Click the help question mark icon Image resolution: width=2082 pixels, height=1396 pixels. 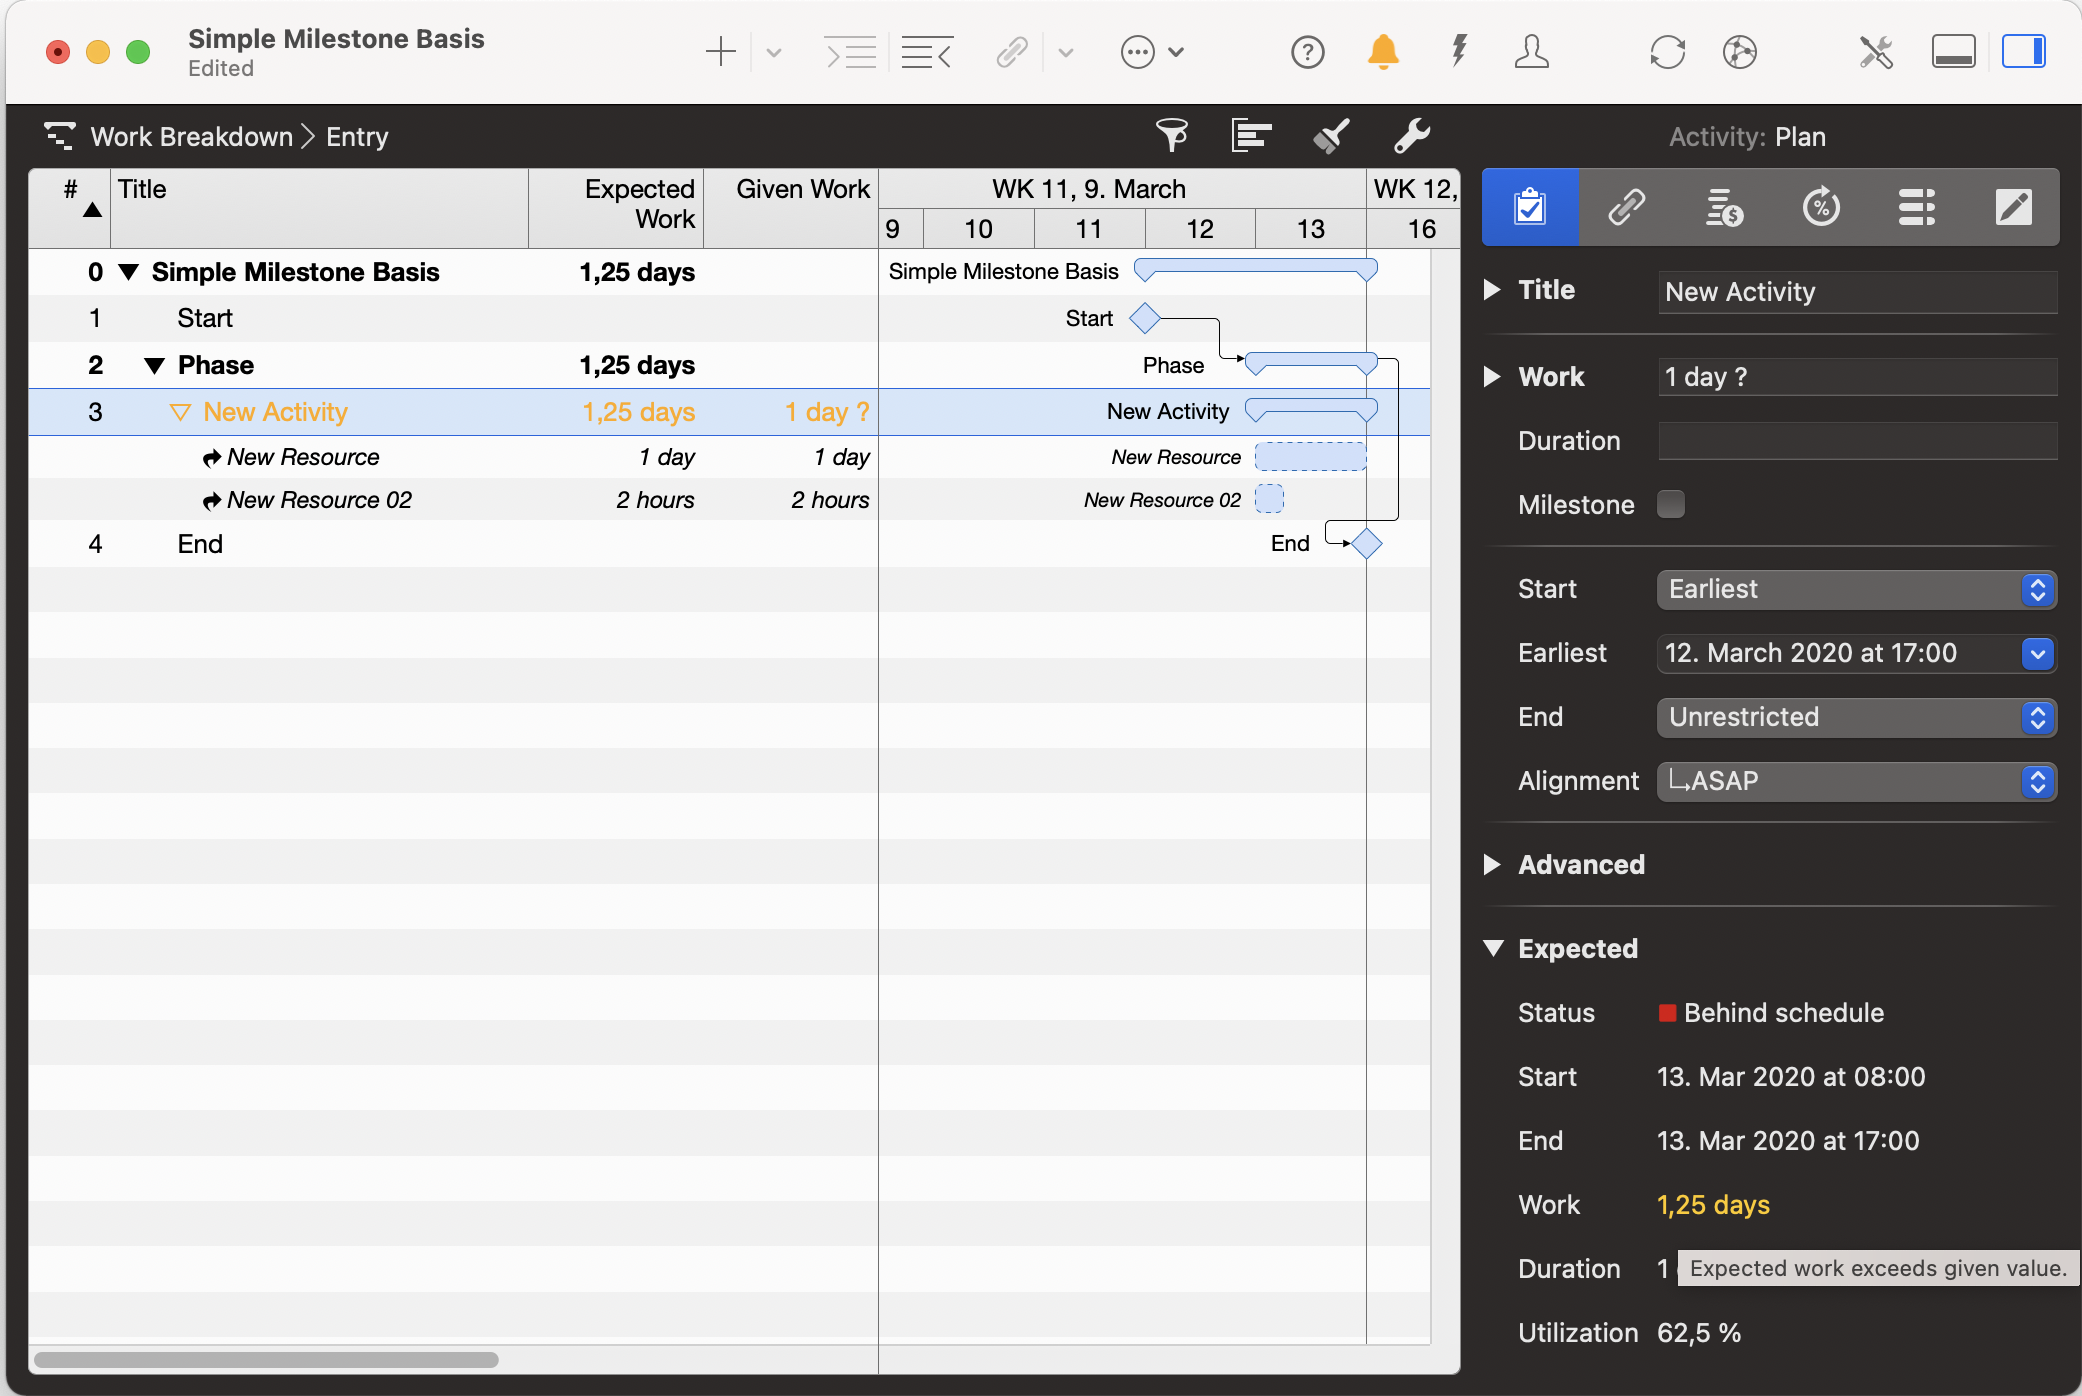[x=1307, y=52]
